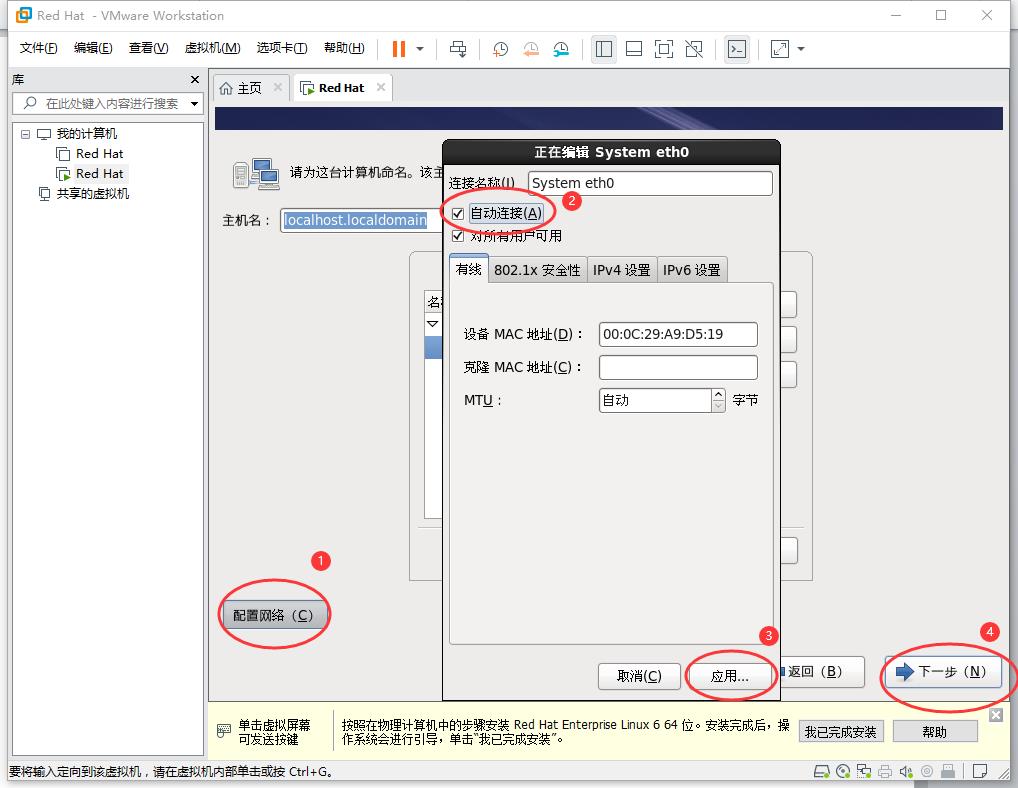Image resolution: width=1018 pixels, height=788 pixels.
Task: Edit the connection name field System eth0
Action: (650, 183)
